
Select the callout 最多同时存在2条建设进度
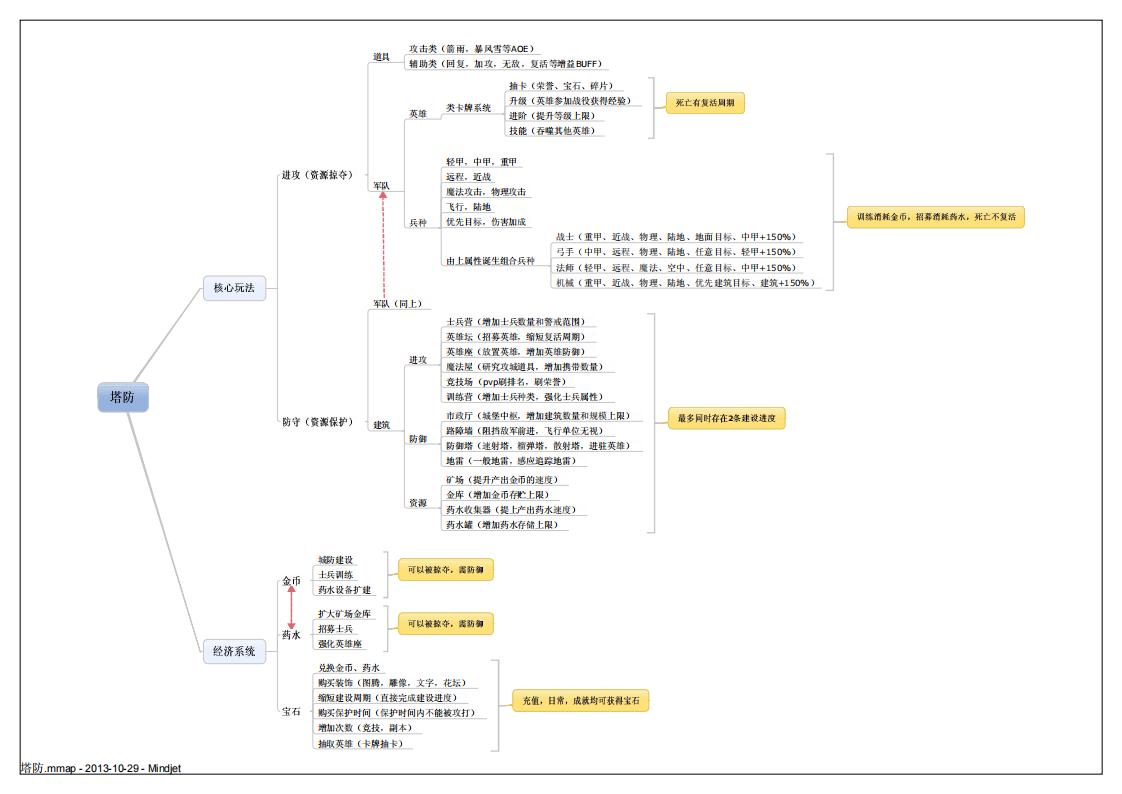(x=726, y=418)
